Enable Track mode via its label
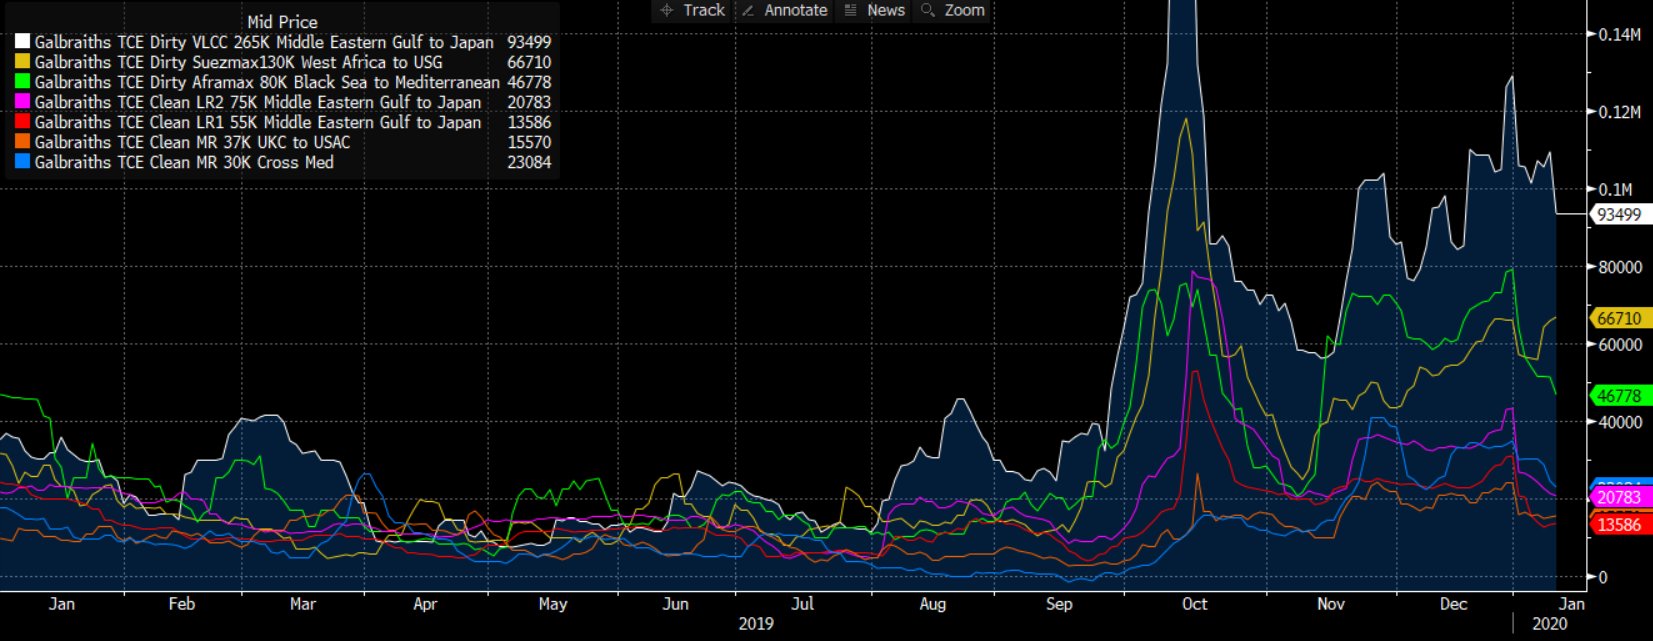The height and width of the screenshot is (641, 1653). click(704, 10)
